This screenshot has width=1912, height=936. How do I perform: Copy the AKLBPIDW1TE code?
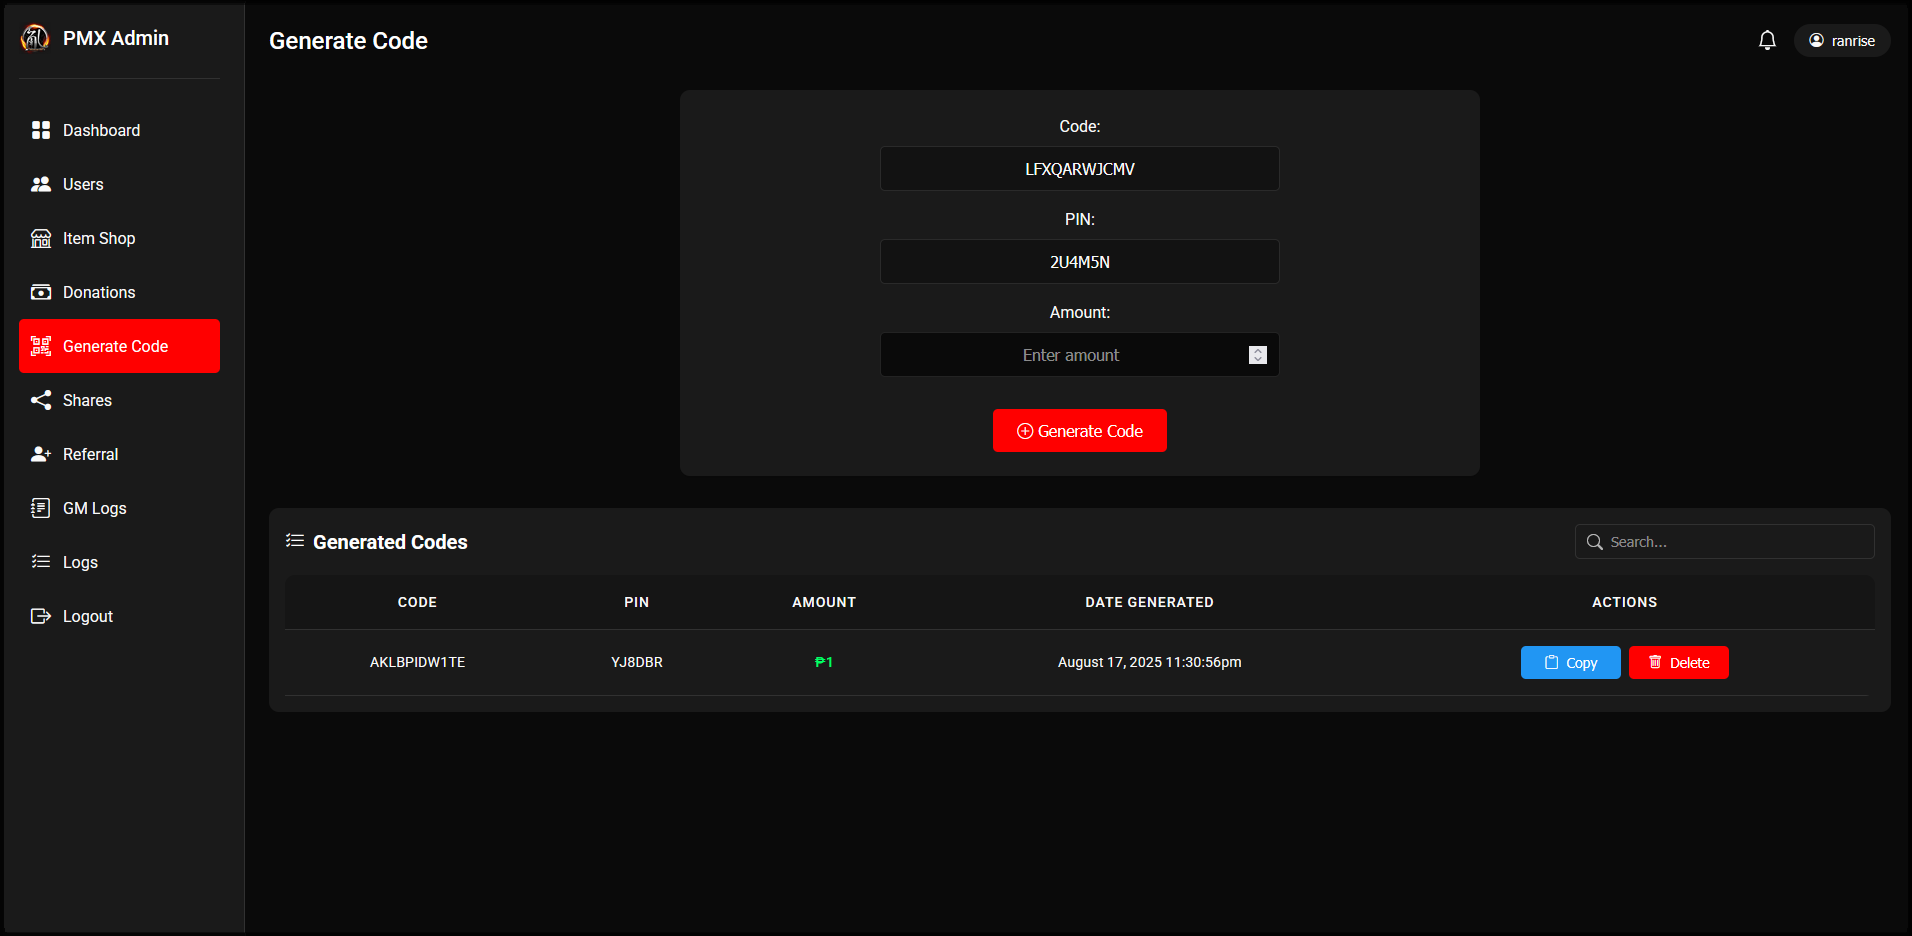point(1570,662)
